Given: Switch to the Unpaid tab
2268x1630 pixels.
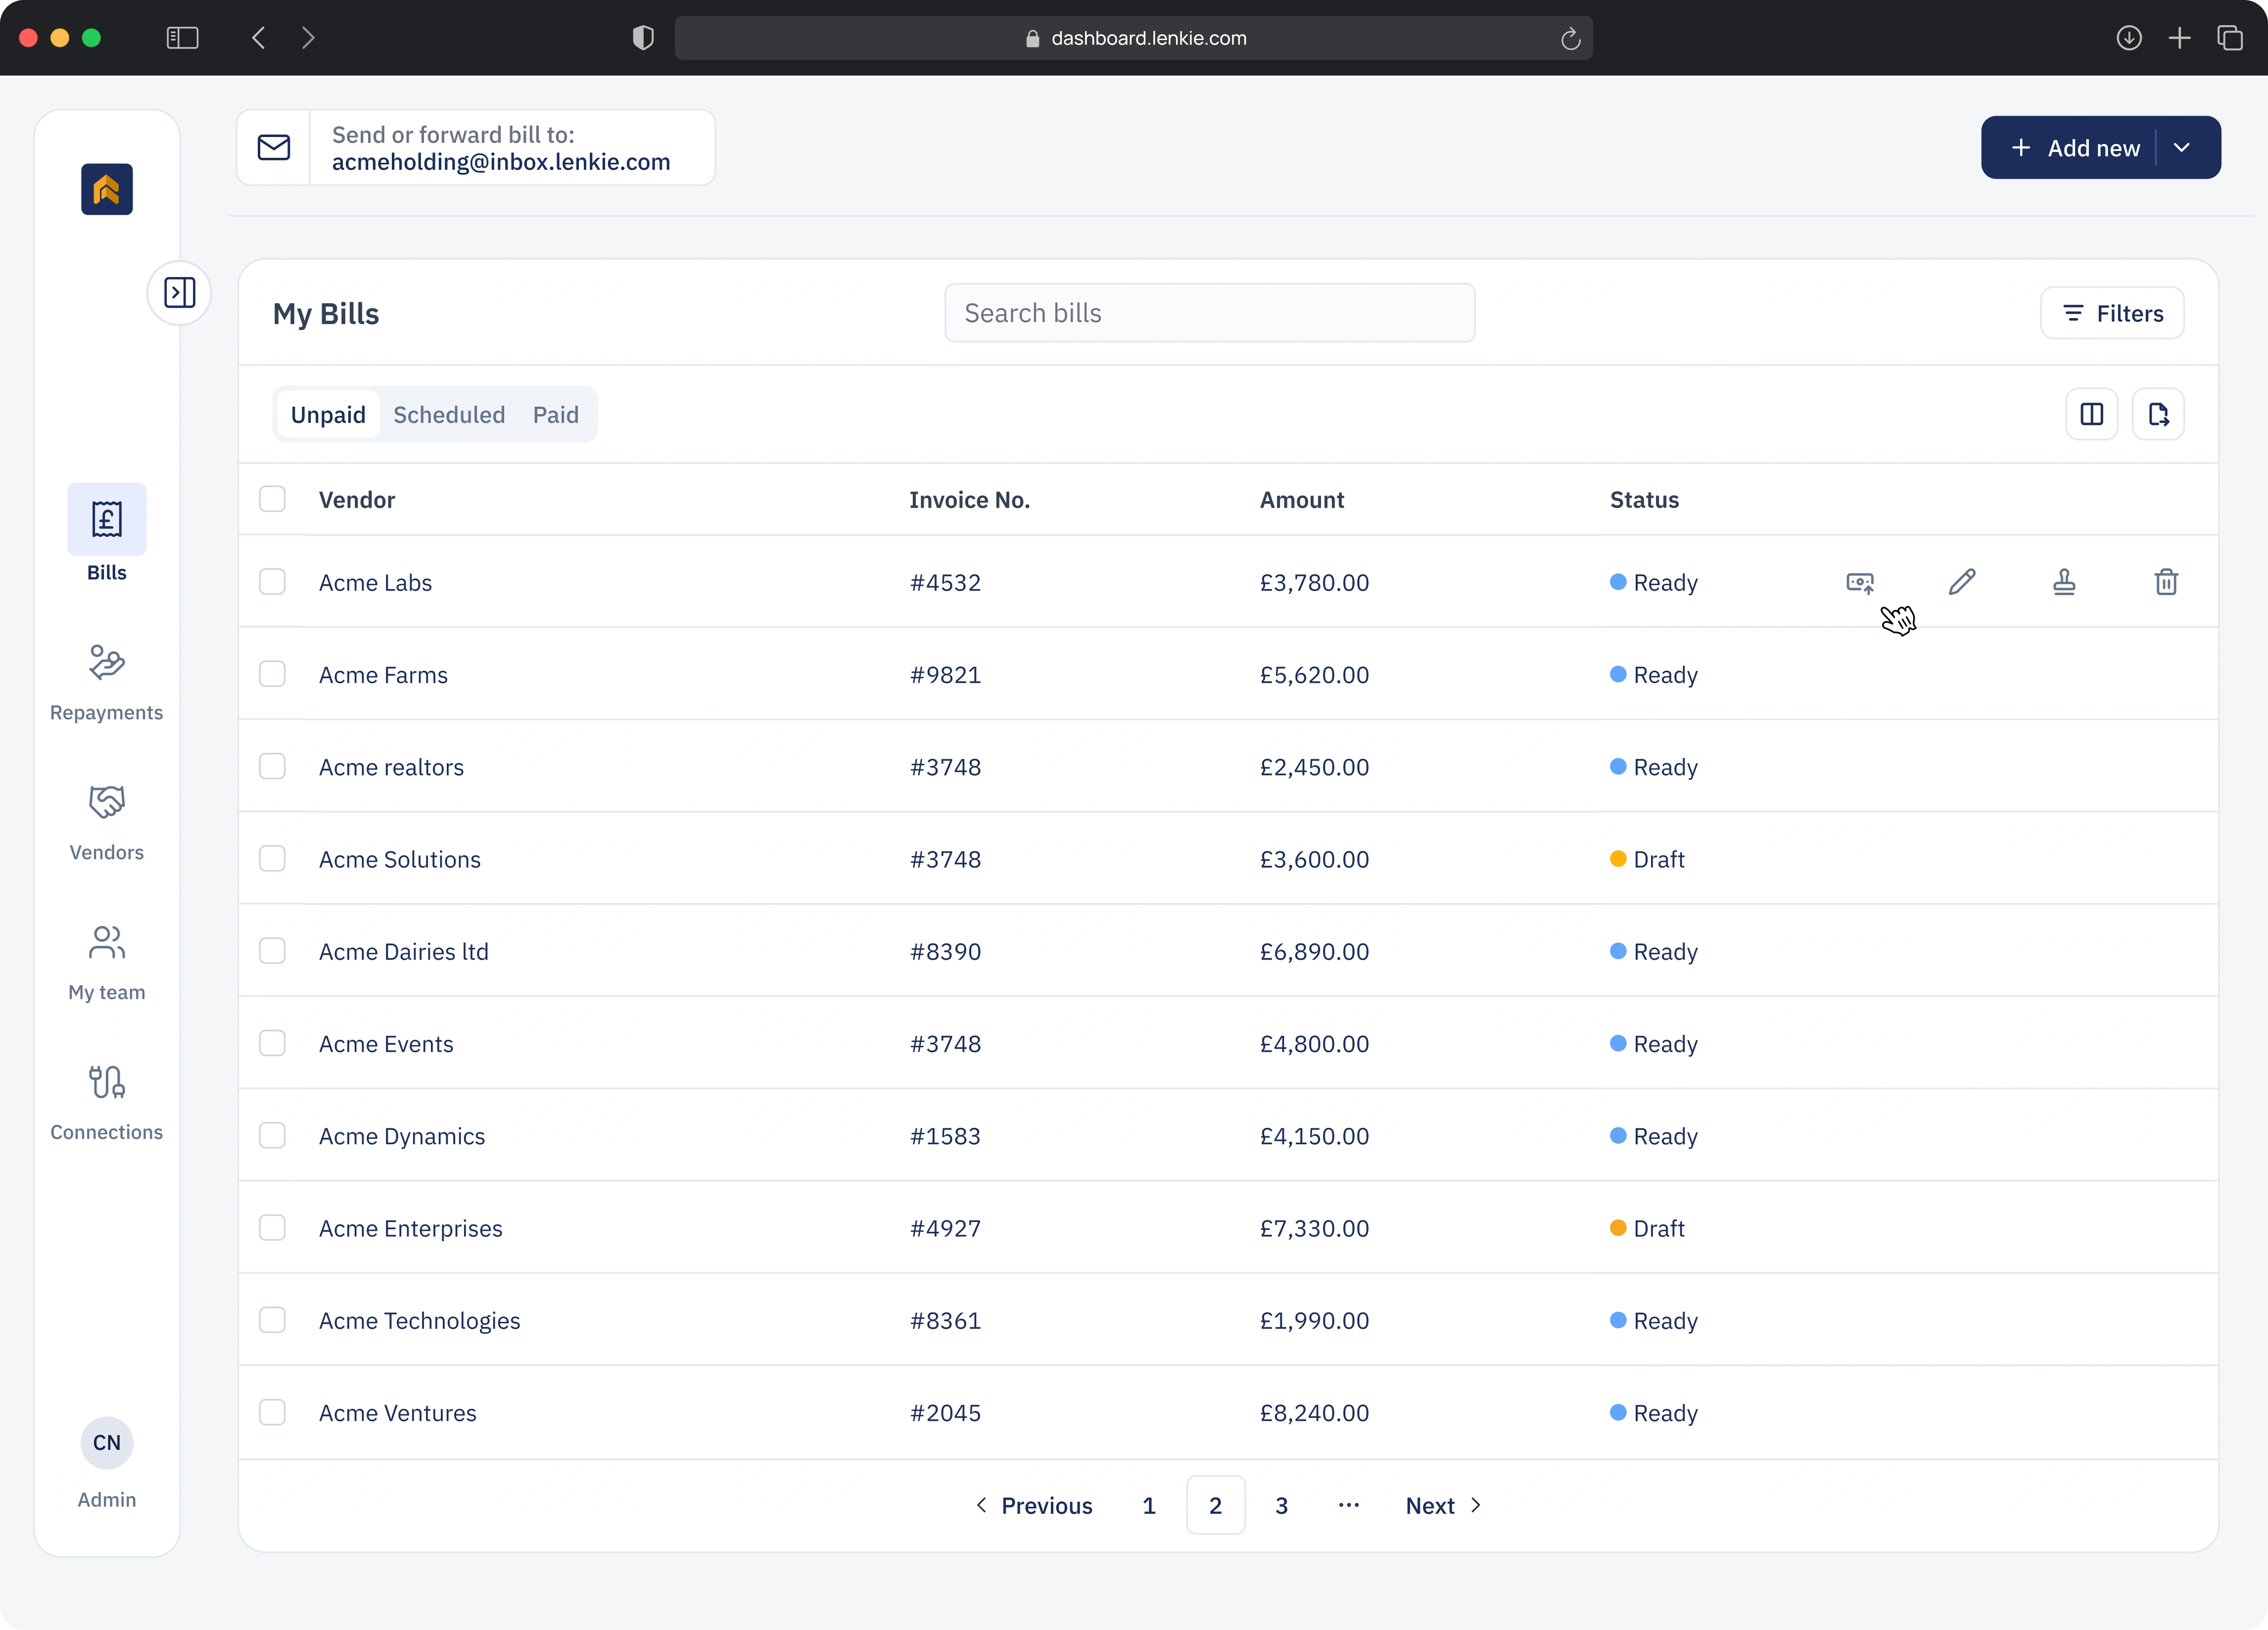Looking at the screenshot, I should point(328,414).
